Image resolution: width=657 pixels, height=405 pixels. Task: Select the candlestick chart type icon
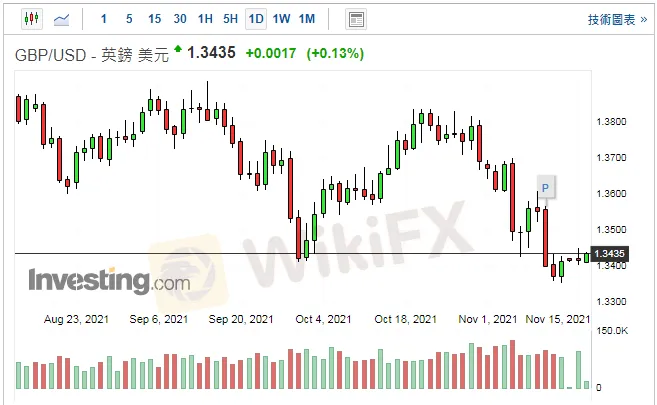(x=31, y=19)
